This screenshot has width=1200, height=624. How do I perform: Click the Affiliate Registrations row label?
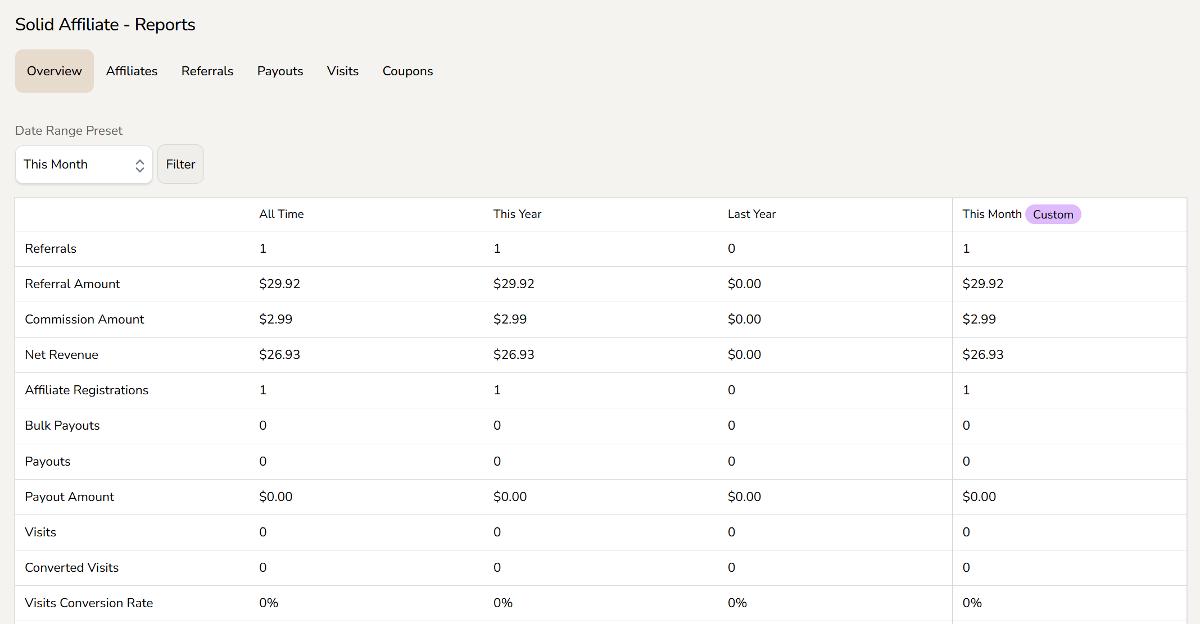(x=86, y=390)
